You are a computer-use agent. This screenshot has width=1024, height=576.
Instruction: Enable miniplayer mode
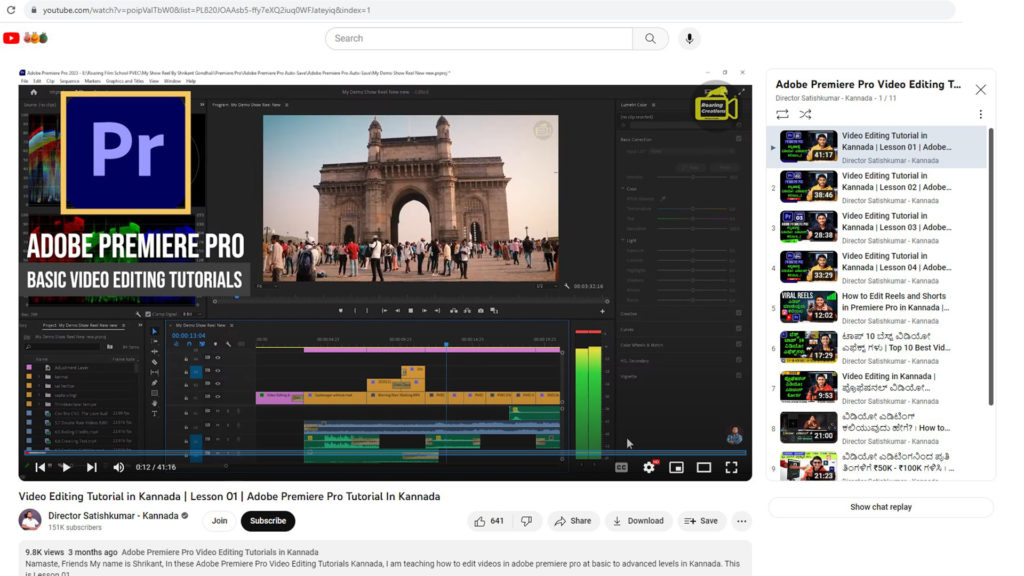tap(676, 467)
